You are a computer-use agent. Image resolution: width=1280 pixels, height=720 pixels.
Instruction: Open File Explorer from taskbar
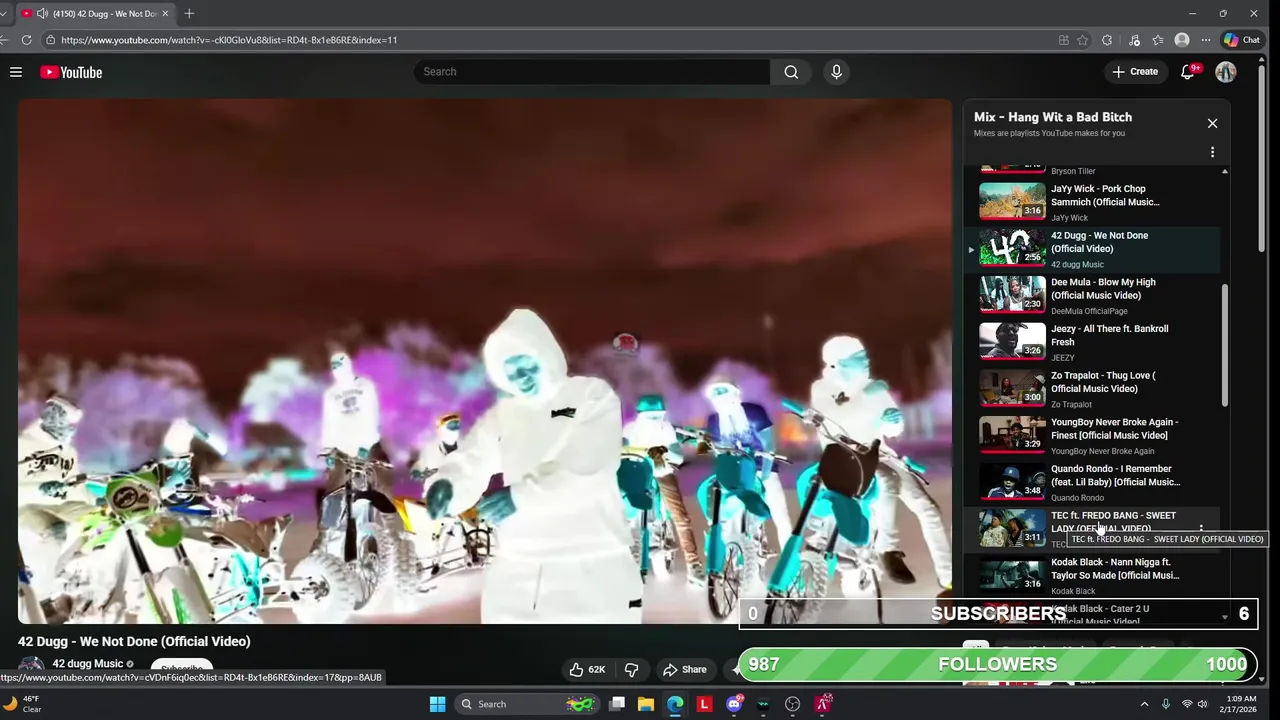[x=646, y=704]
